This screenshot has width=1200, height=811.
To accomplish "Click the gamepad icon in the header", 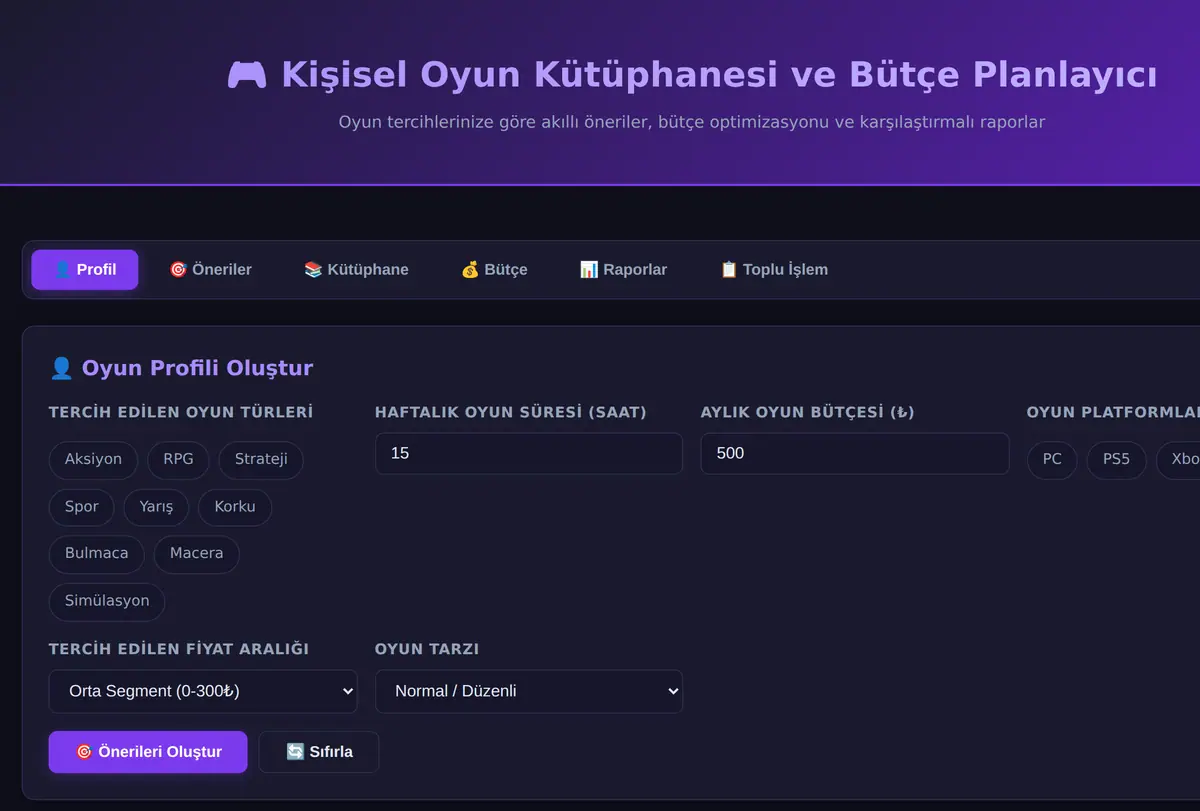I will pos(247,75).
